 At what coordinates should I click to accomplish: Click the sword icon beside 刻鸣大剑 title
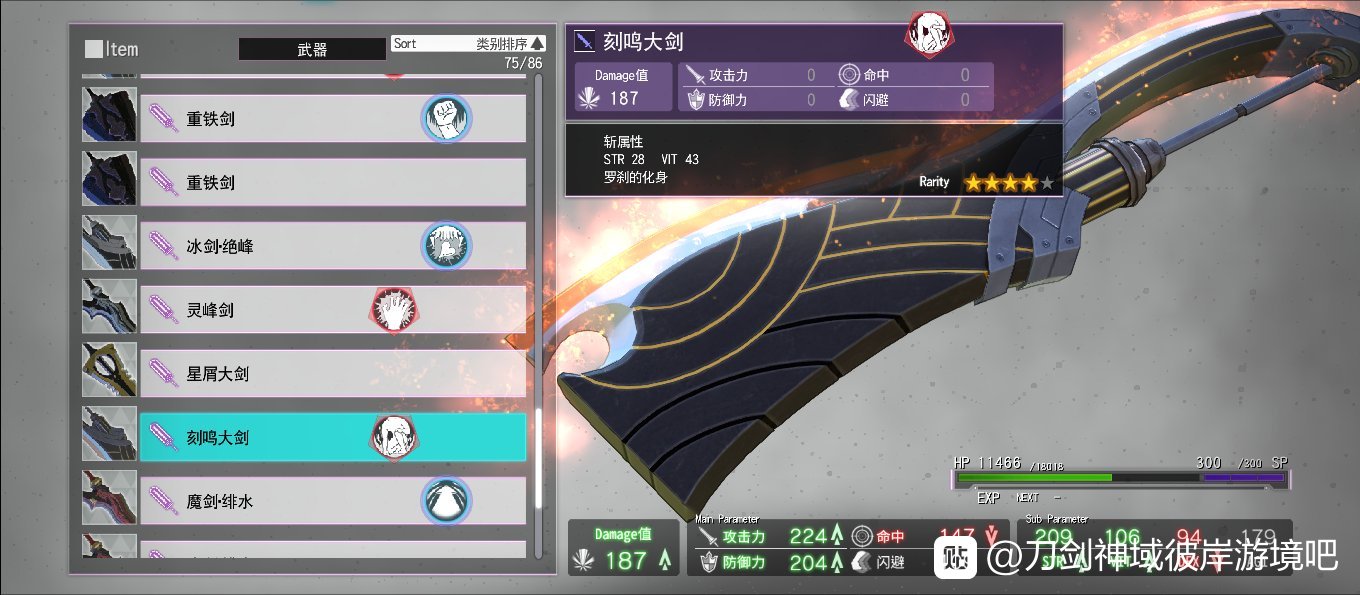[x=585, y=41]
